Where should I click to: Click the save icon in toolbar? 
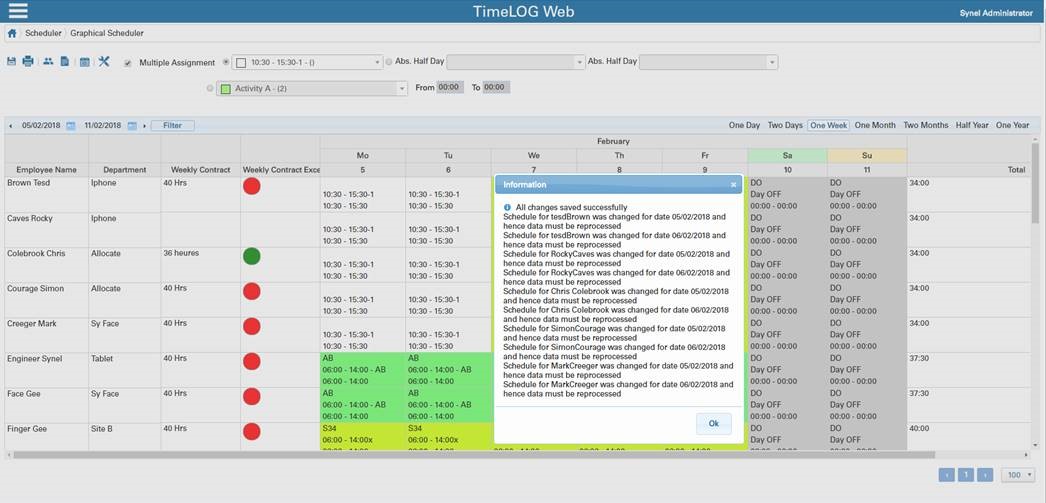pyautogui.click(x=12, y=62)
